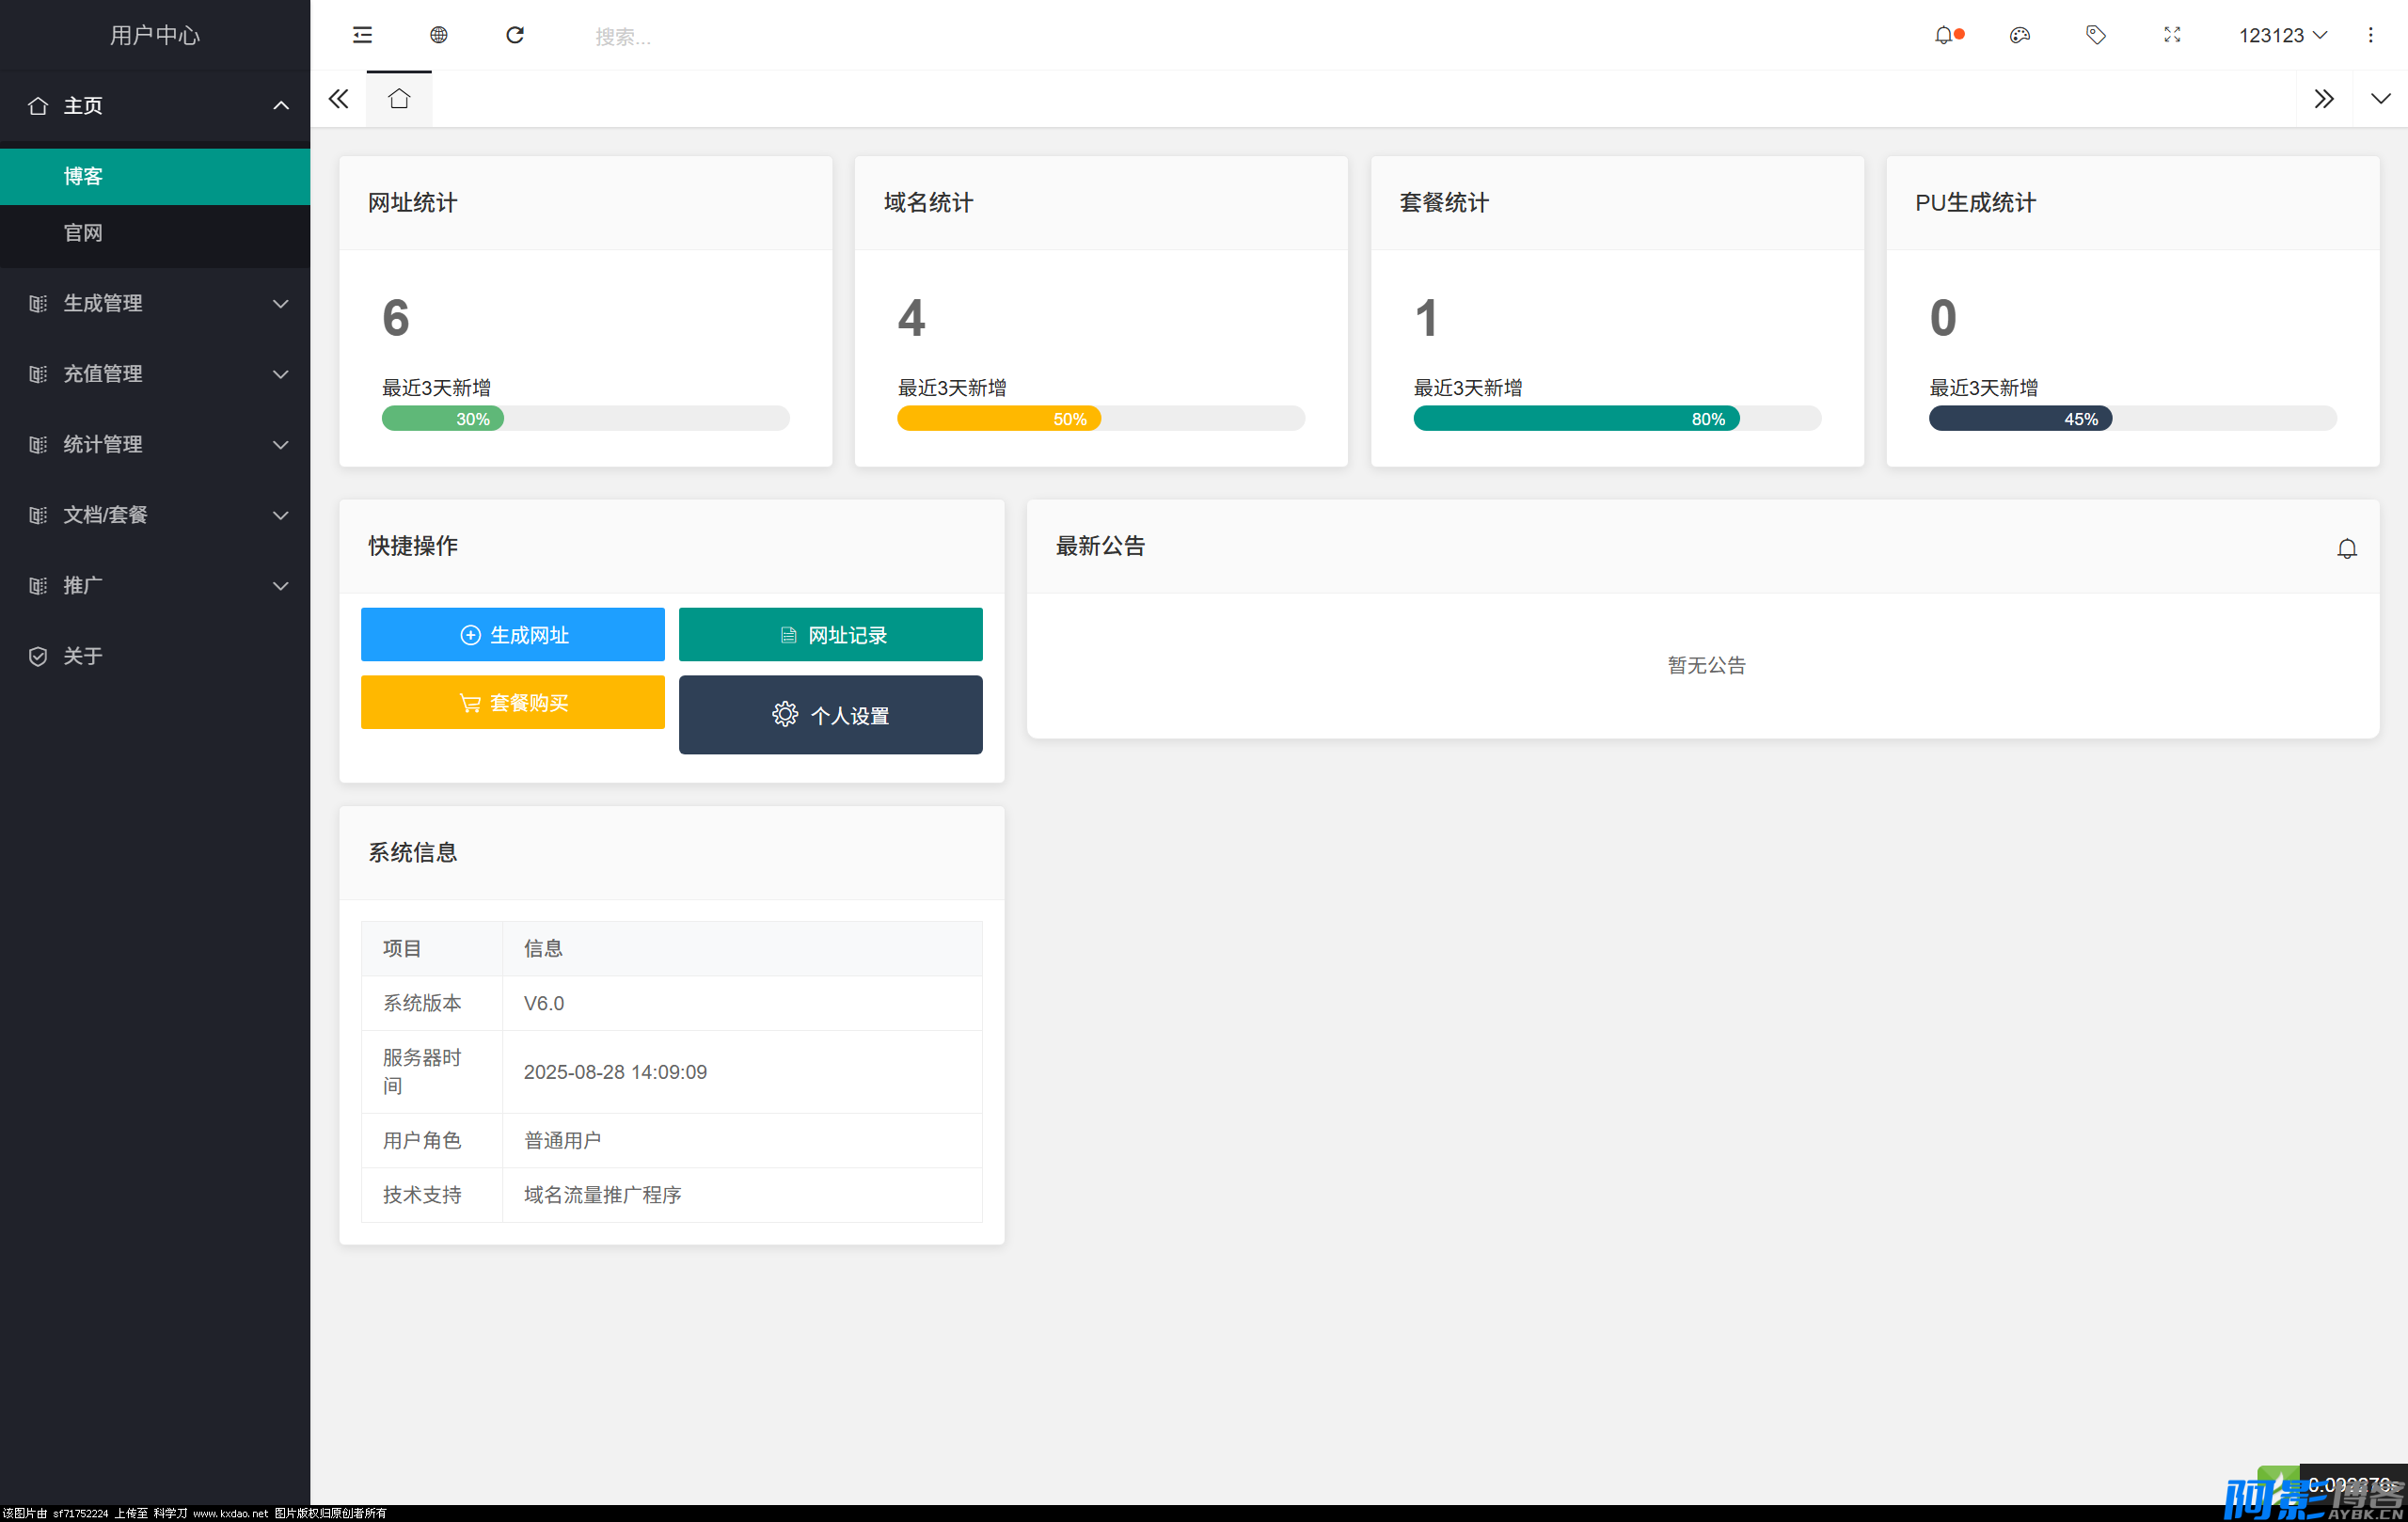Click the home tab icon
Image resolution: width=2408 pixels, height=1522 pixels.
(x=399, y=99)
